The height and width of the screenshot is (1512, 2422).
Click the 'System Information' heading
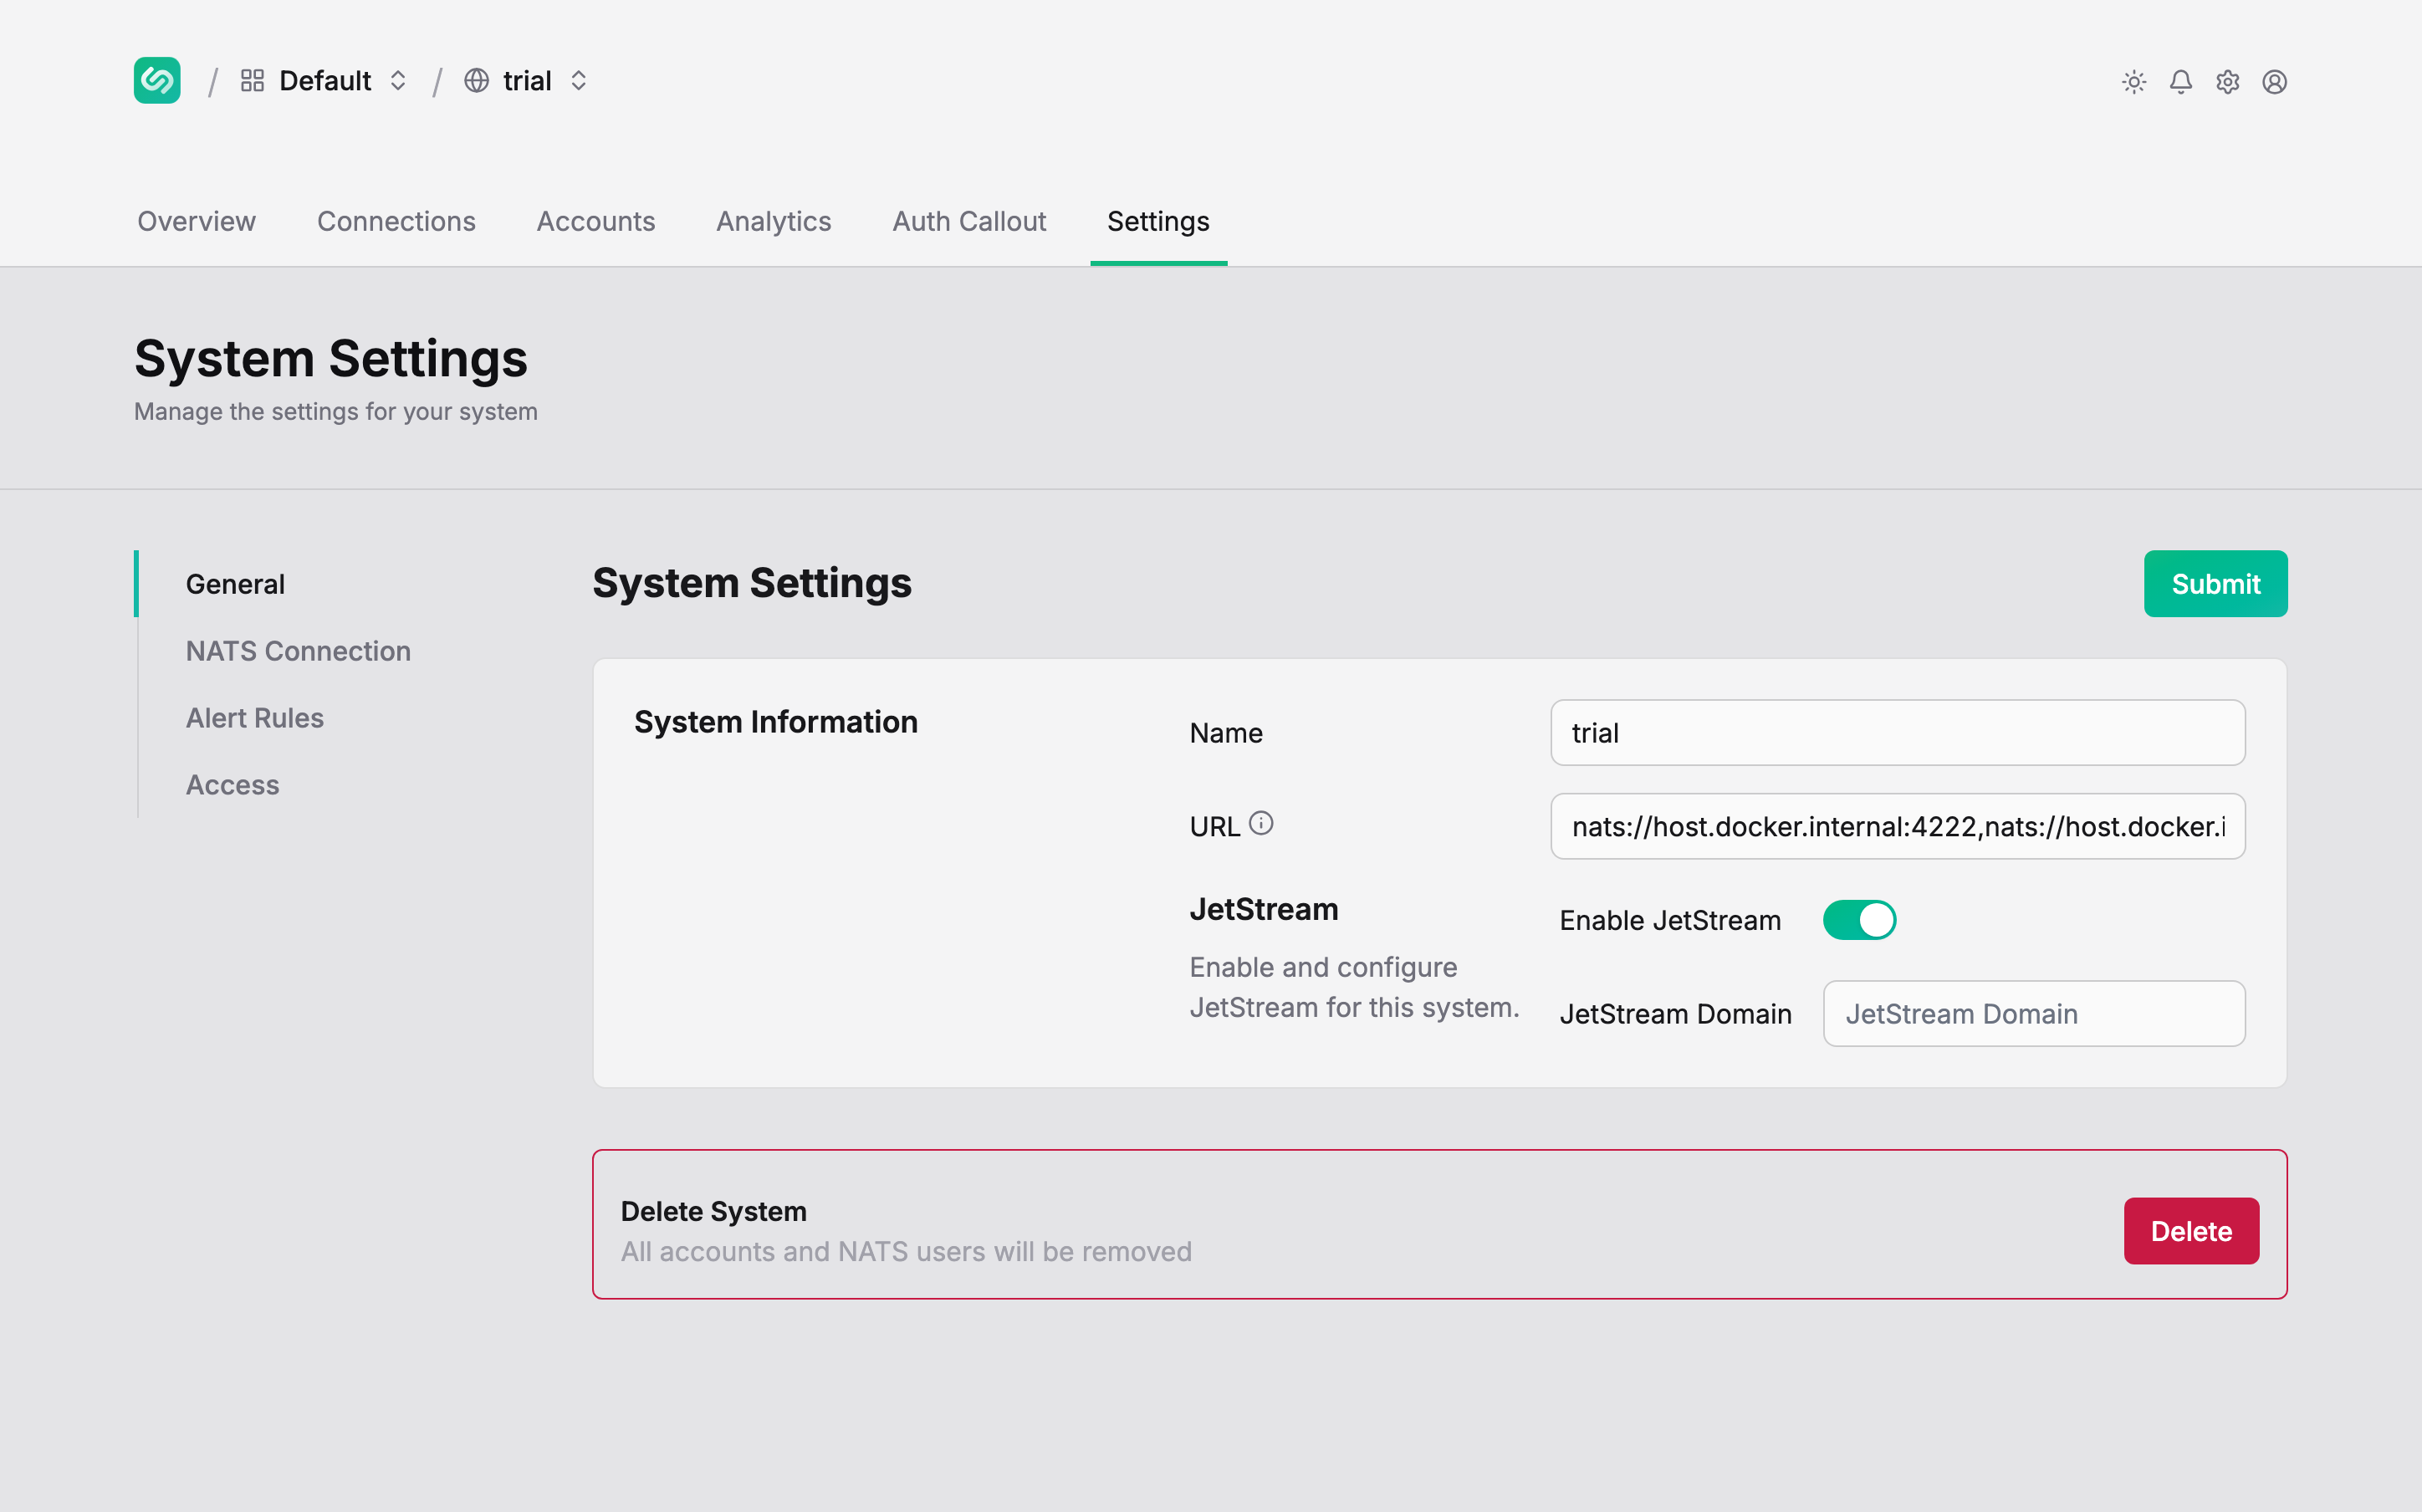click(x=776, y=722)
